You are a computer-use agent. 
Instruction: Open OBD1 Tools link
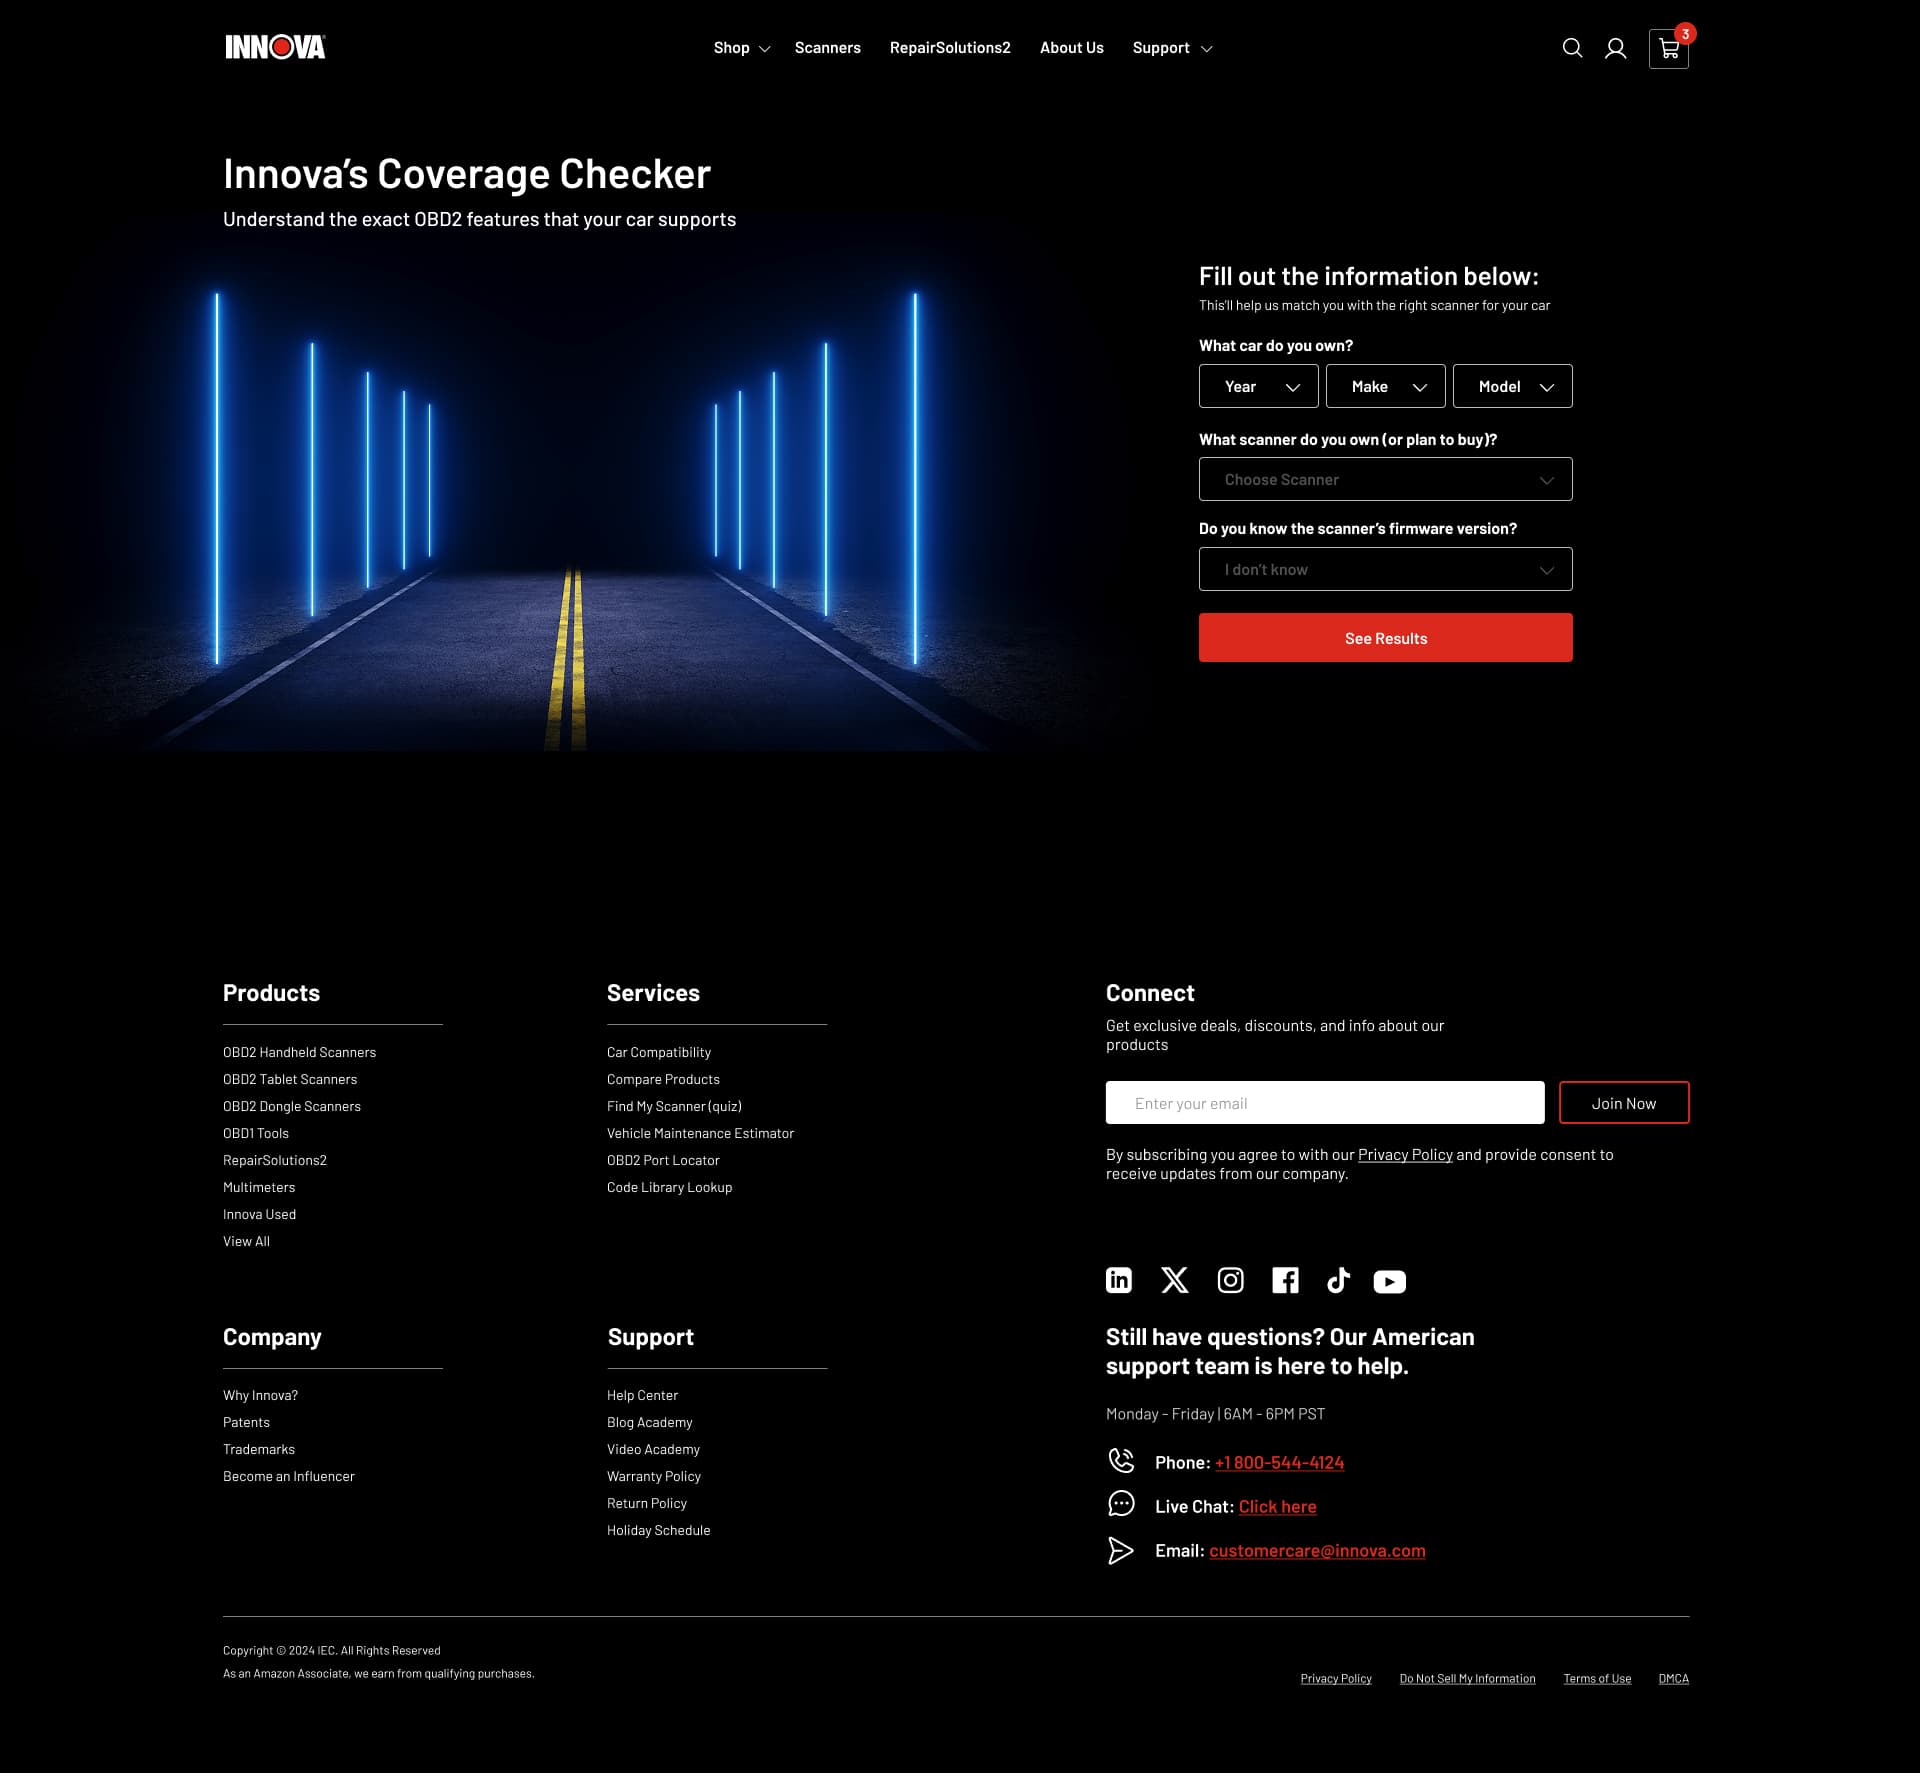coord(256,1133)
